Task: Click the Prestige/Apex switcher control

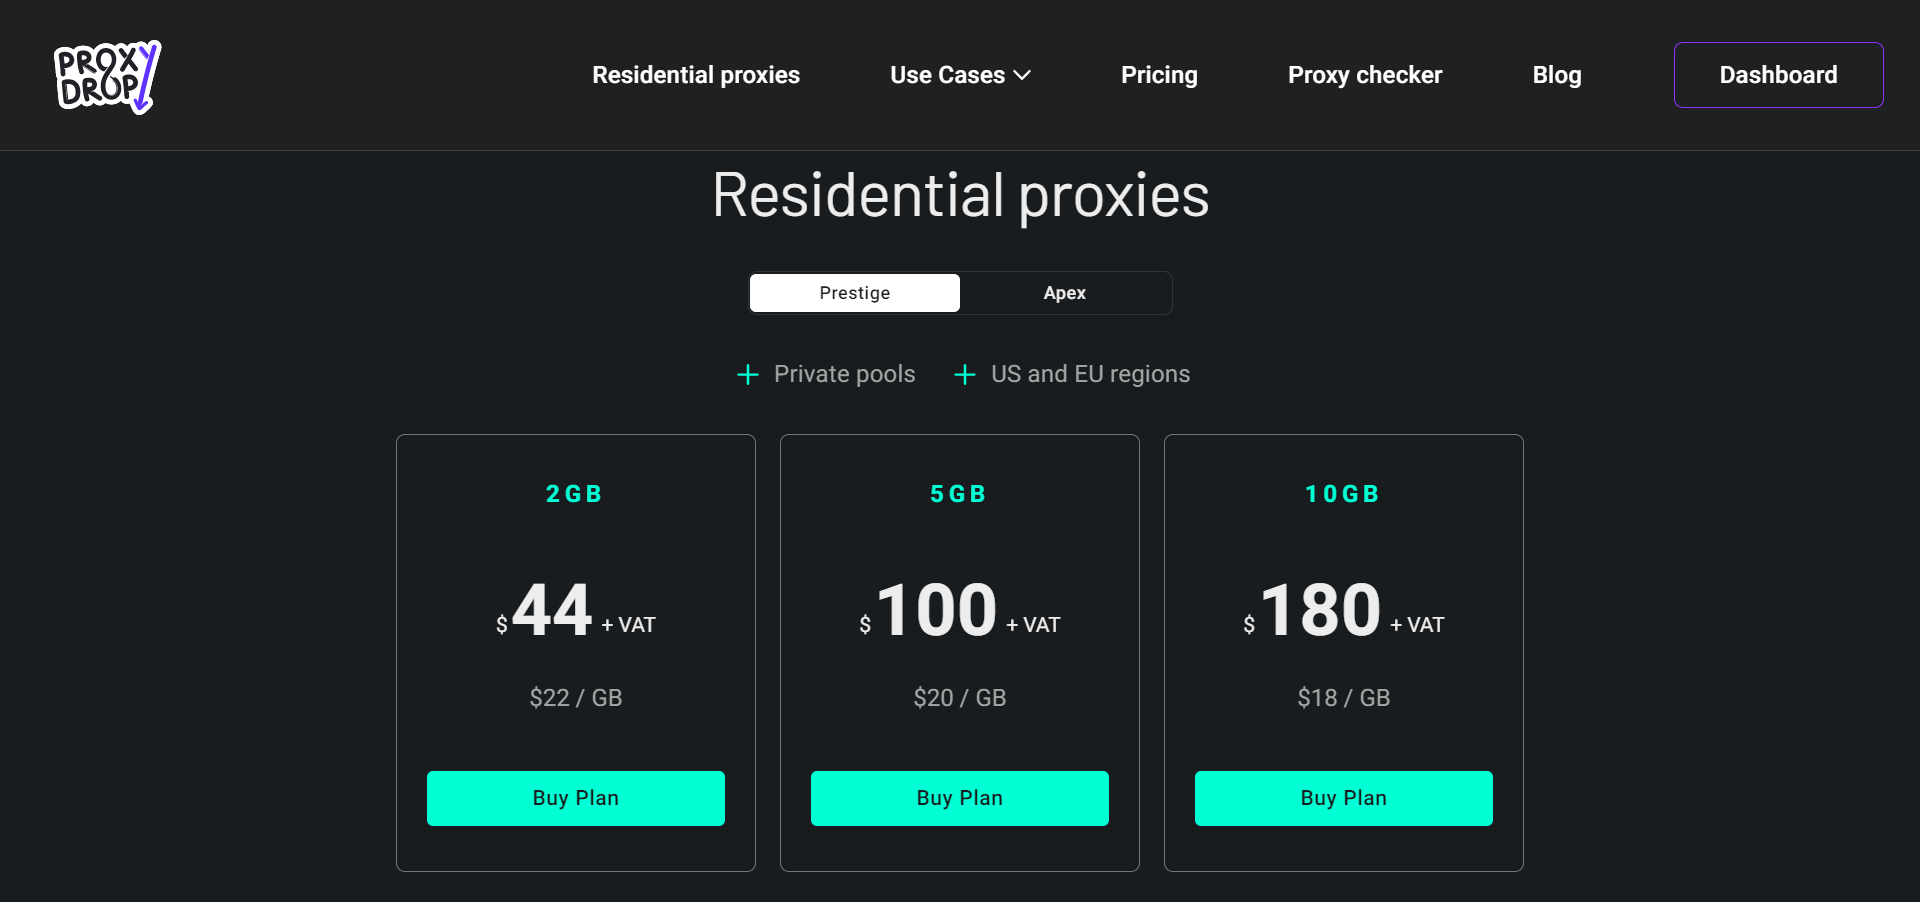Action: click(959, 292)
